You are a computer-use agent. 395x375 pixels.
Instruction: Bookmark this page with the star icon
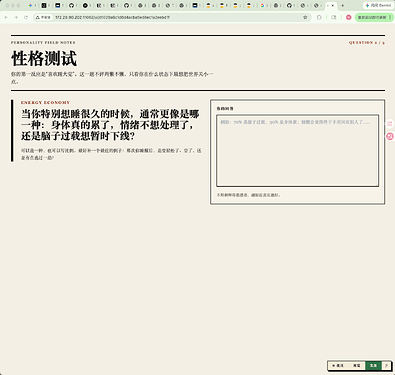(305, 17)
